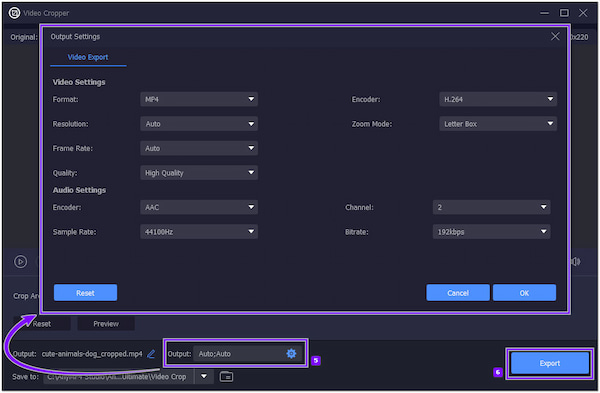Open the Frame Rate dropdown
This screenshot has height=393, width=600.
coord(199,148)
